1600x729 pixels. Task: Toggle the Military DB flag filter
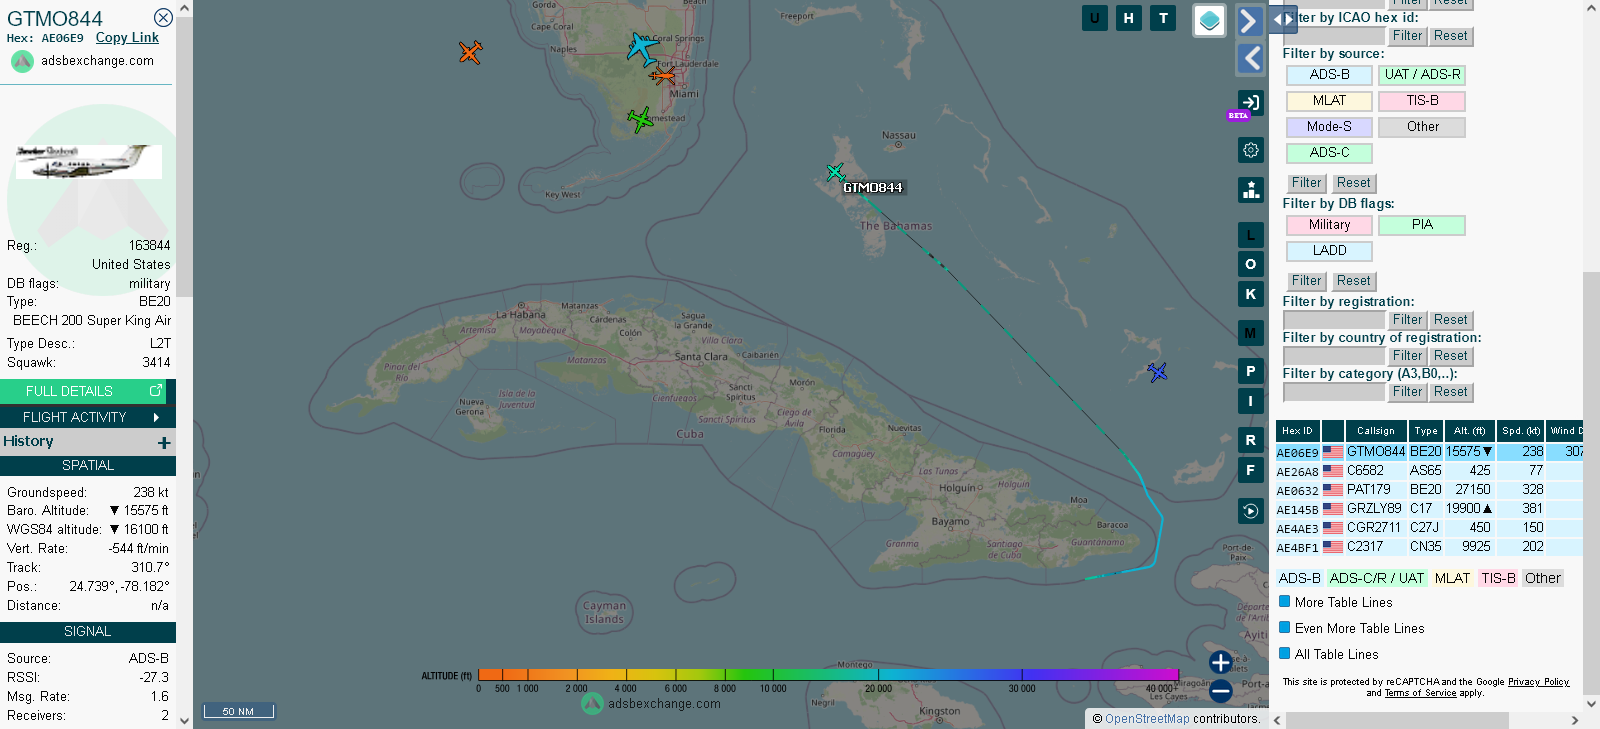(x=1329, y=225)
